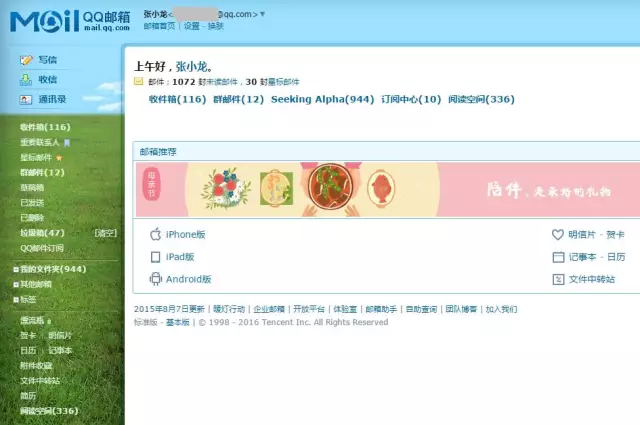Open the 通讯录 contacts card icon
The height and width of the screenshot is (425, 640).
tap(26, 99)
